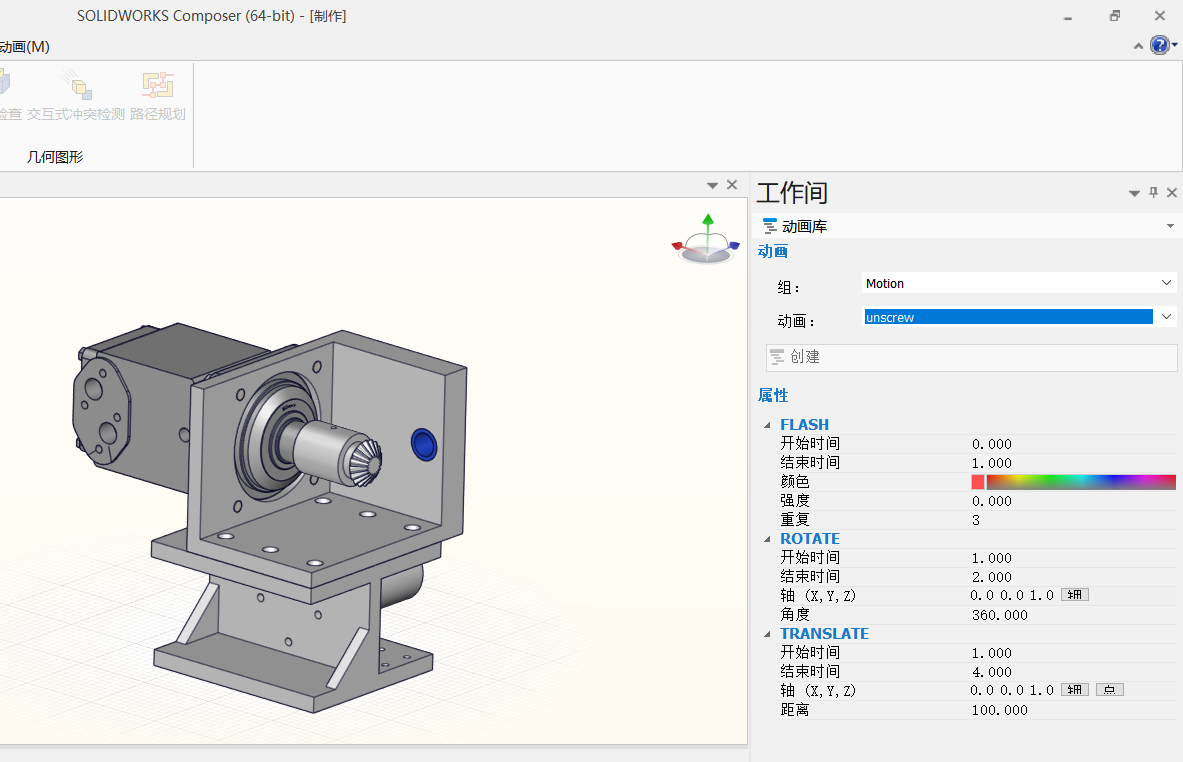
Task: Click the ribbon collapse chevron near the help icon
Action: 1138,46
